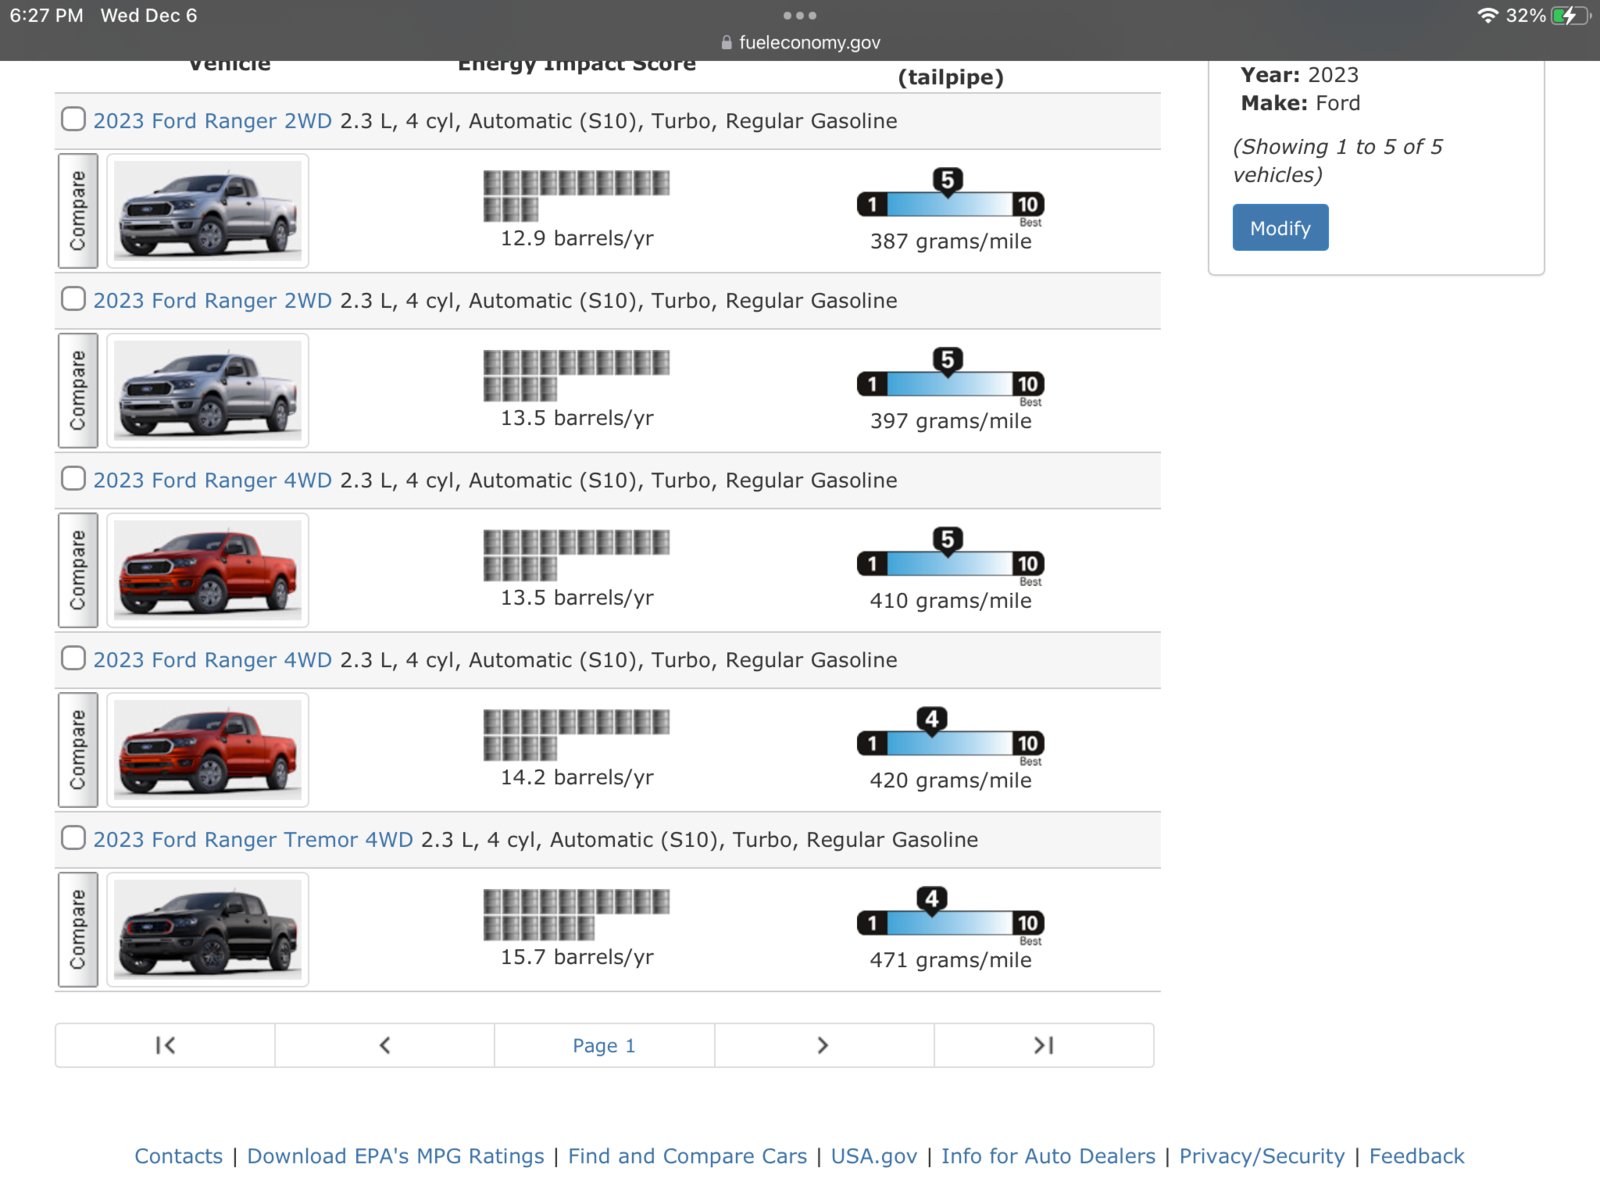1600x1200 pixels.
Task: Click the 'Showing 1 to 5 of 5 vehicles' text
Action: pyautogui.click(x=1338, y=161)
